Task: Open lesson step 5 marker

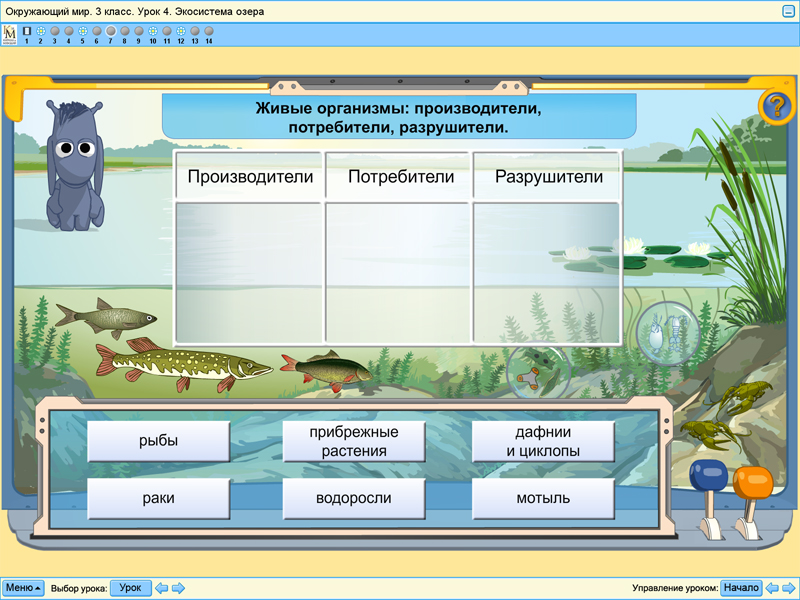Action: [83, 31]
